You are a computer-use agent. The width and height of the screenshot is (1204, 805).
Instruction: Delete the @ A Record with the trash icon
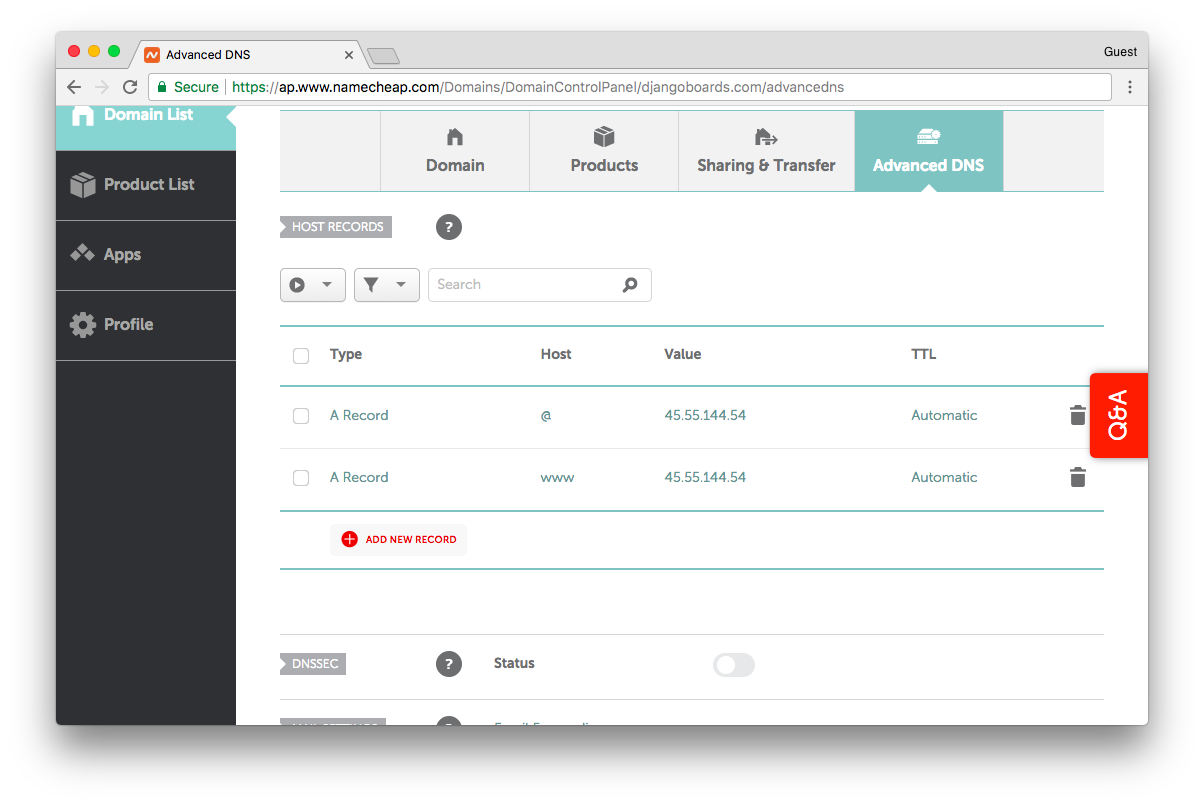point(1077,415)
